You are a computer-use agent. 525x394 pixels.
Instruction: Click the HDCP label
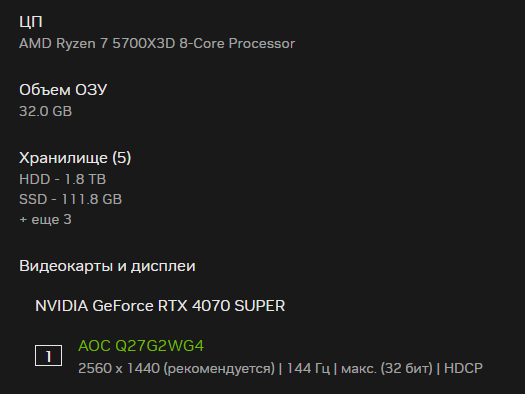(x=463, y=368)
